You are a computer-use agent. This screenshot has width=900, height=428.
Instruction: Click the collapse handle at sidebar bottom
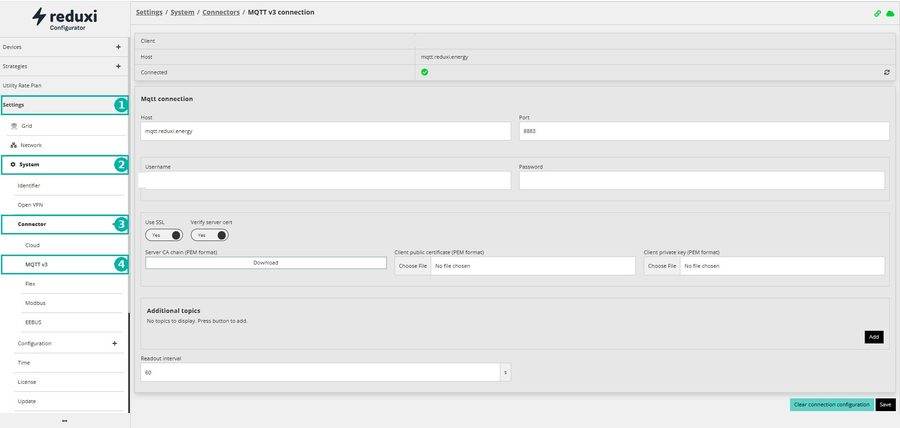64,421
